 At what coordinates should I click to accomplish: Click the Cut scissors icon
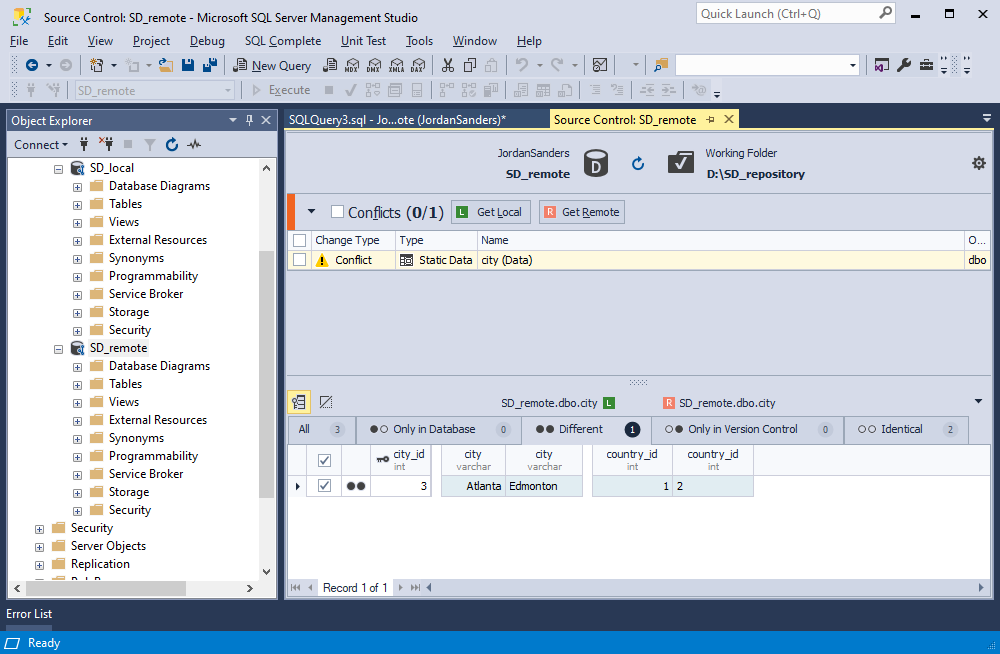coord(448,65)
